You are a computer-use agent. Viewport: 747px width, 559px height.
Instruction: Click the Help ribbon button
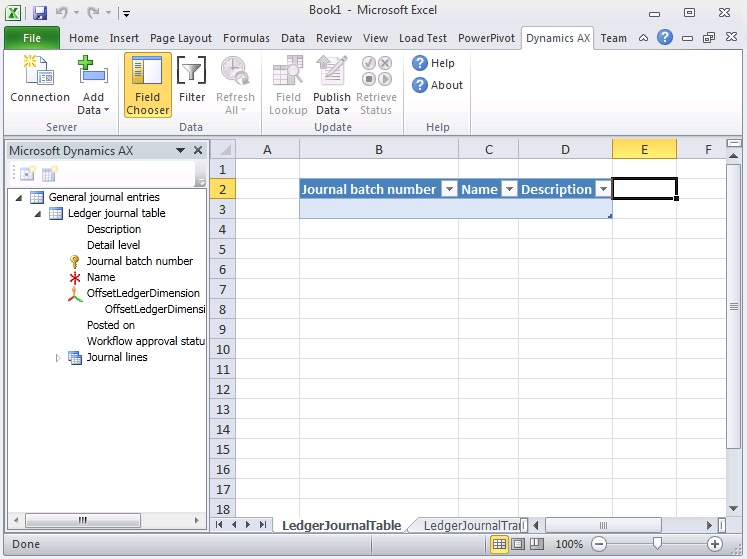[433, 63]
